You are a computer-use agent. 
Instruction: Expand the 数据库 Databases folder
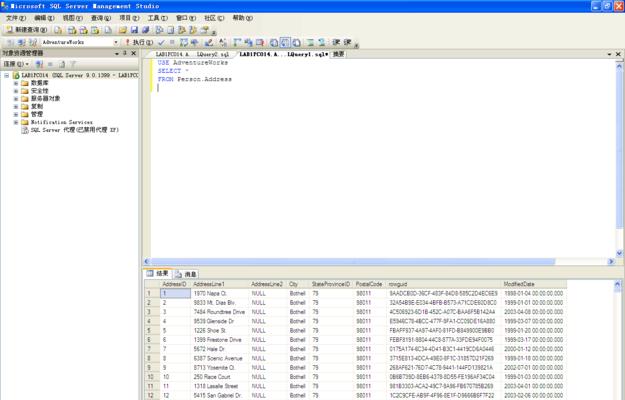16,83
